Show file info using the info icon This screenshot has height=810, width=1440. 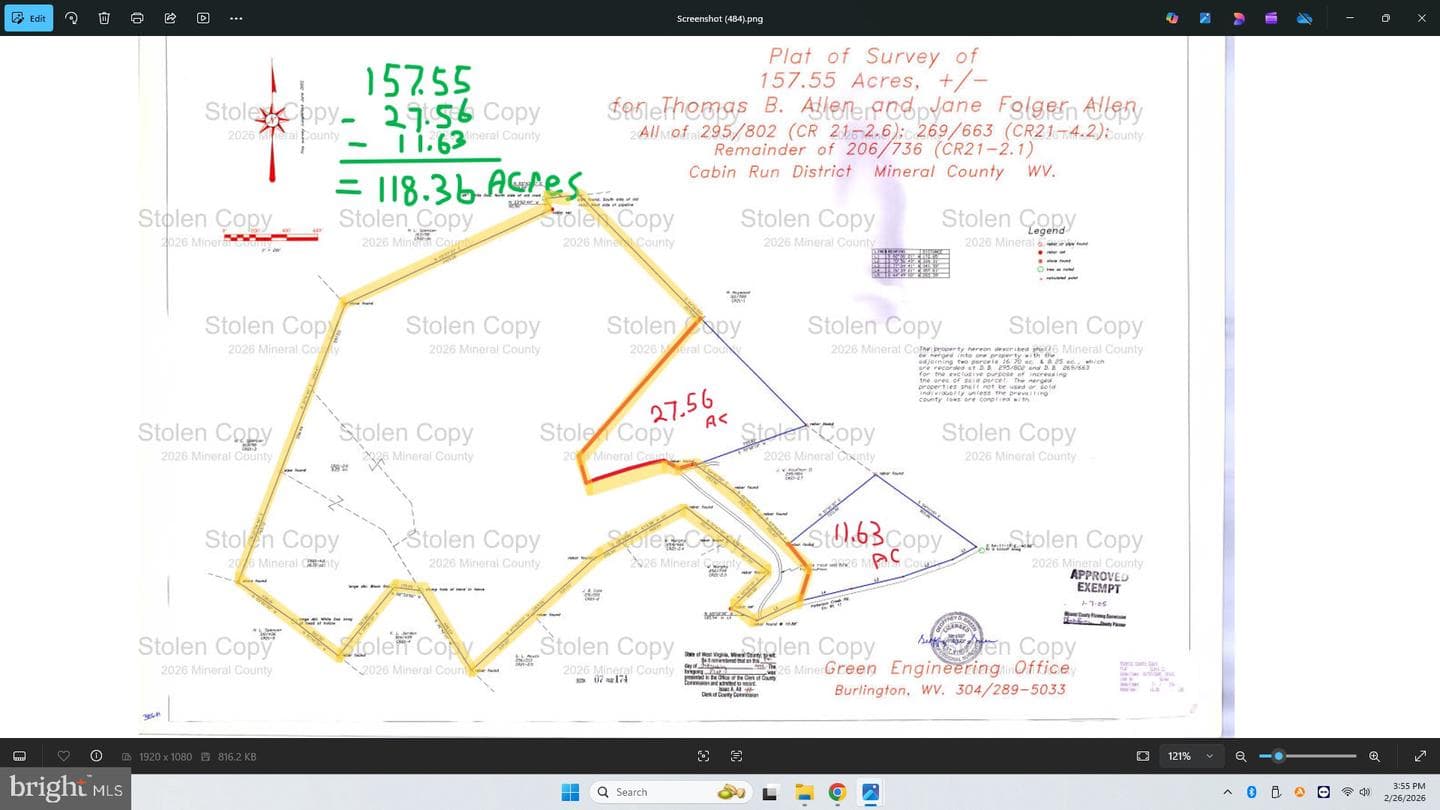click(96, 756)
